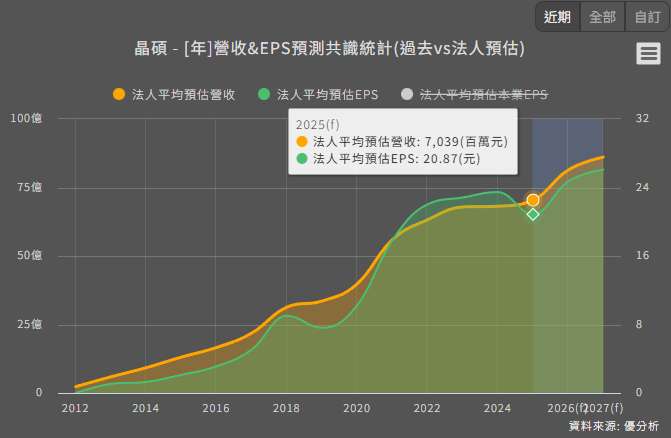Select the 自訂 custom range tab

[647, 17]
